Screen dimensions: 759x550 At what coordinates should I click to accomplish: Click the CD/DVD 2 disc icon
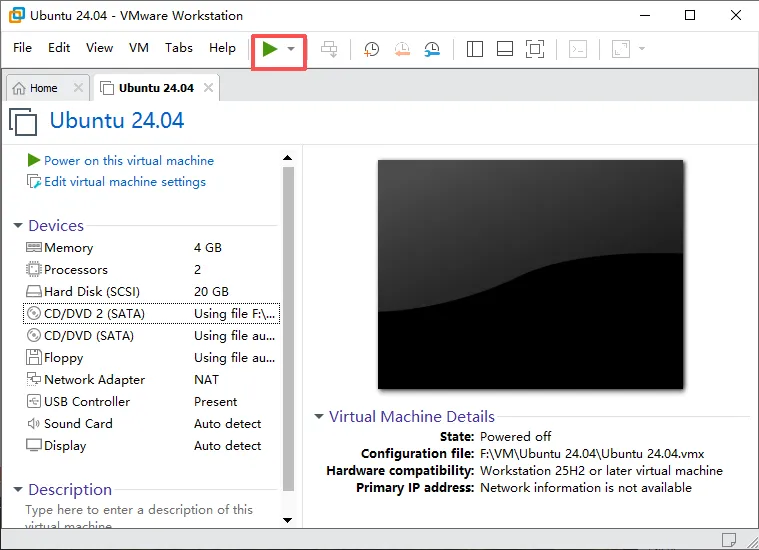[33, 313]
